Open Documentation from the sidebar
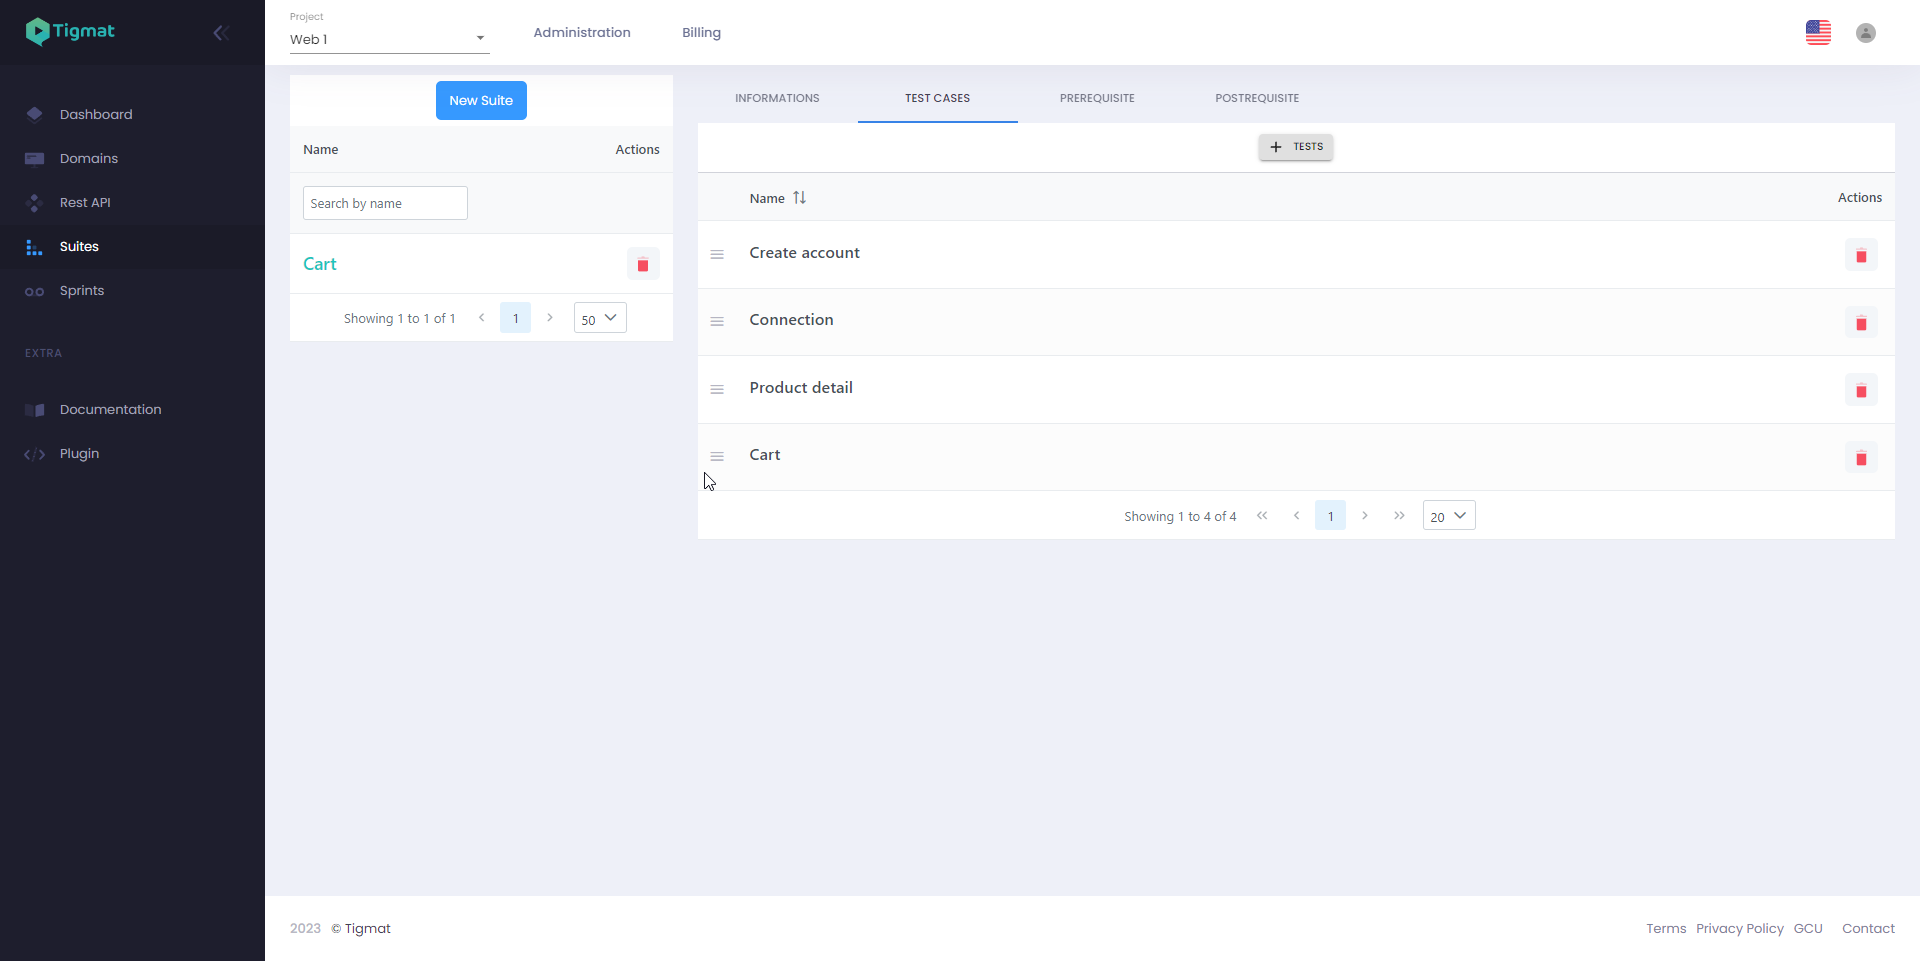The width and height of the screenshot is (1920, 961). [110, 410]
